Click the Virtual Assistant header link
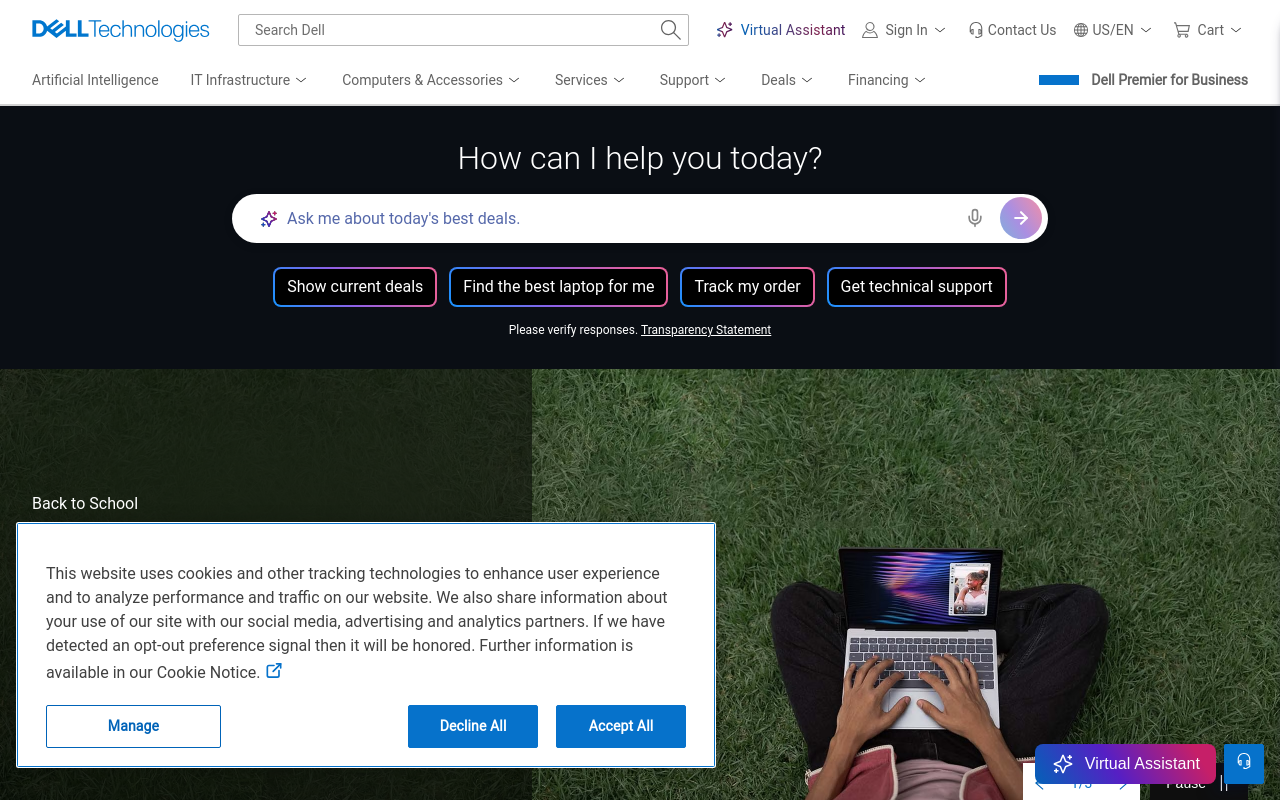 tap(781, 30)
